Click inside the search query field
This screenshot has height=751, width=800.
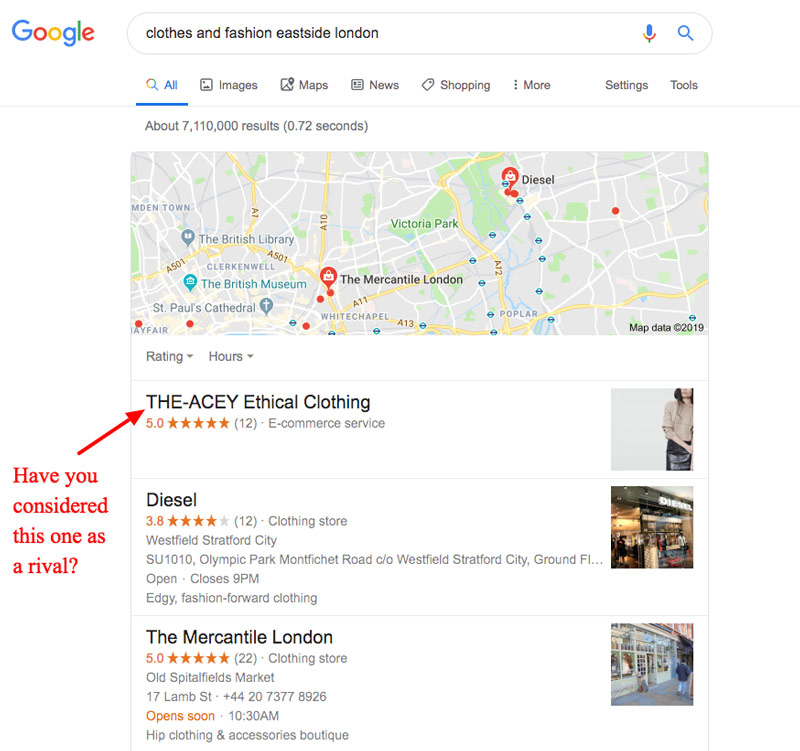(383, 33)
